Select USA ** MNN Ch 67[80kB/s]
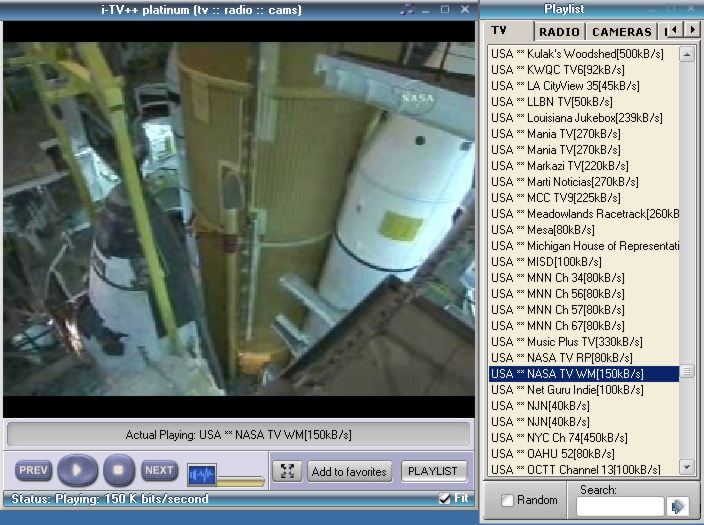This screenshot has height=525, width=704. click(x=584, y=326)
